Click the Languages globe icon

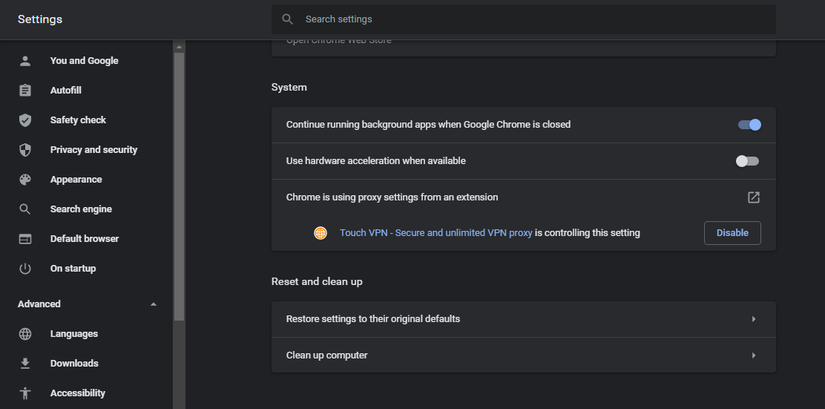click(x=26, y=334)
